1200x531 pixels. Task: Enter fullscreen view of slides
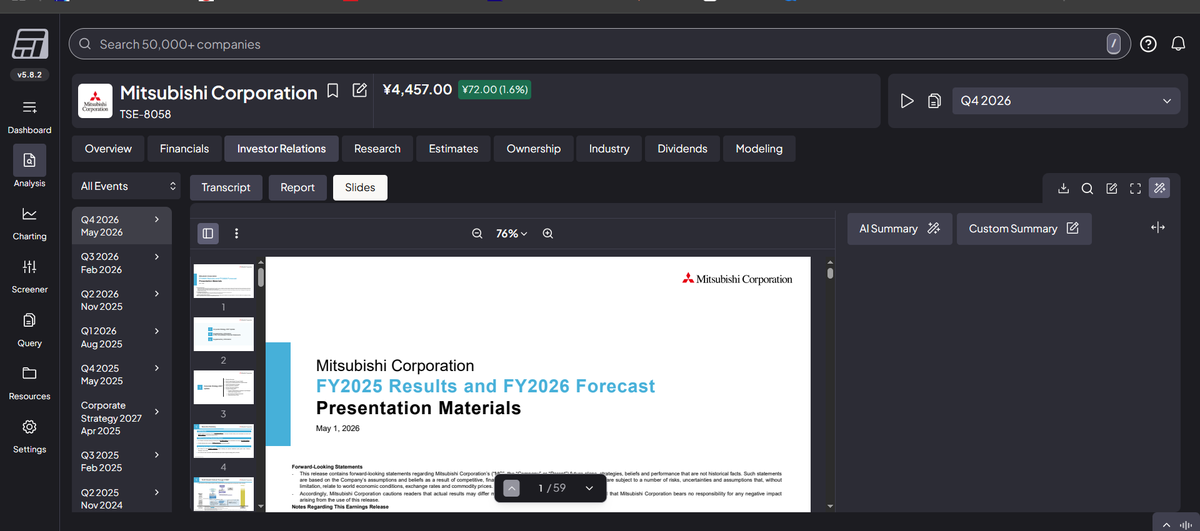coord(1135,188)
